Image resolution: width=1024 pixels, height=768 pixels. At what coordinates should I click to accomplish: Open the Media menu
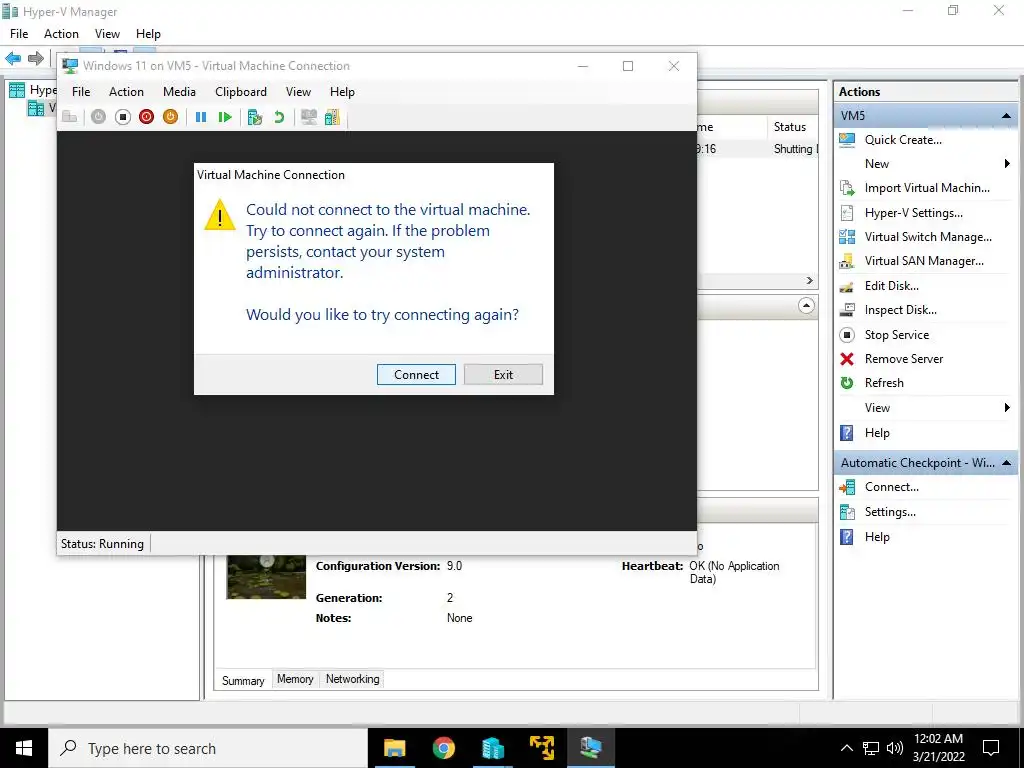(180, 91)
